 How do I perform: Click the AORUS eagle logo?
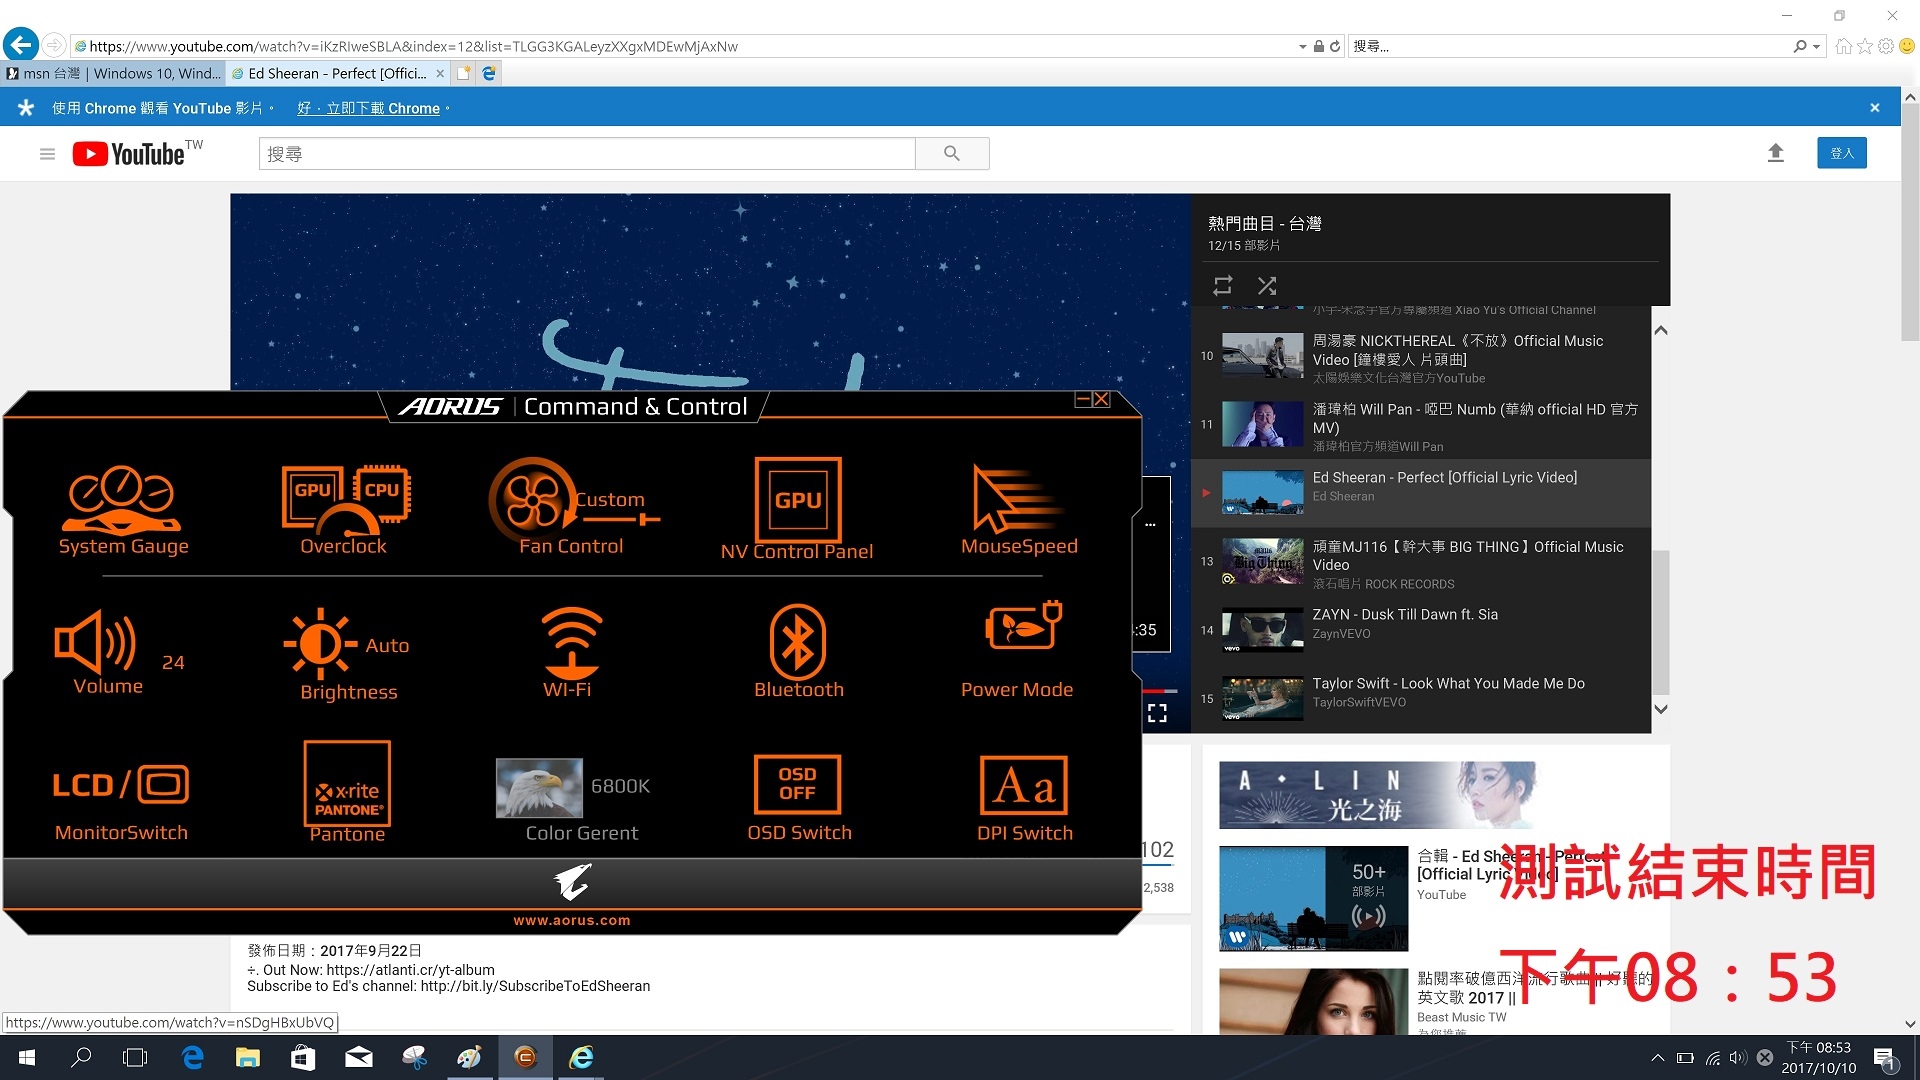(x=572, y=882)
